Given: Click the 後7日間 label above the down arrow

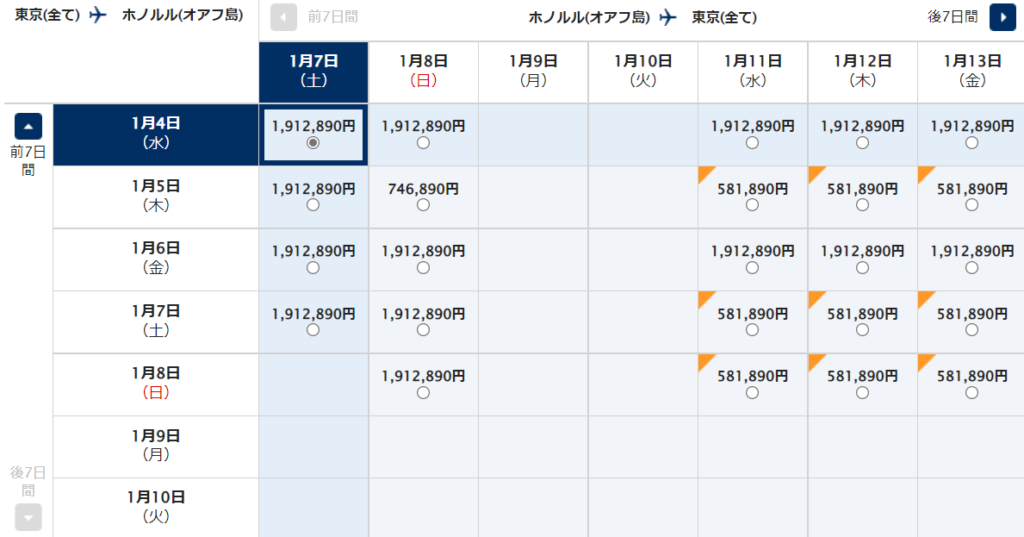Looking at the screenshot, I should click(28, 481).
